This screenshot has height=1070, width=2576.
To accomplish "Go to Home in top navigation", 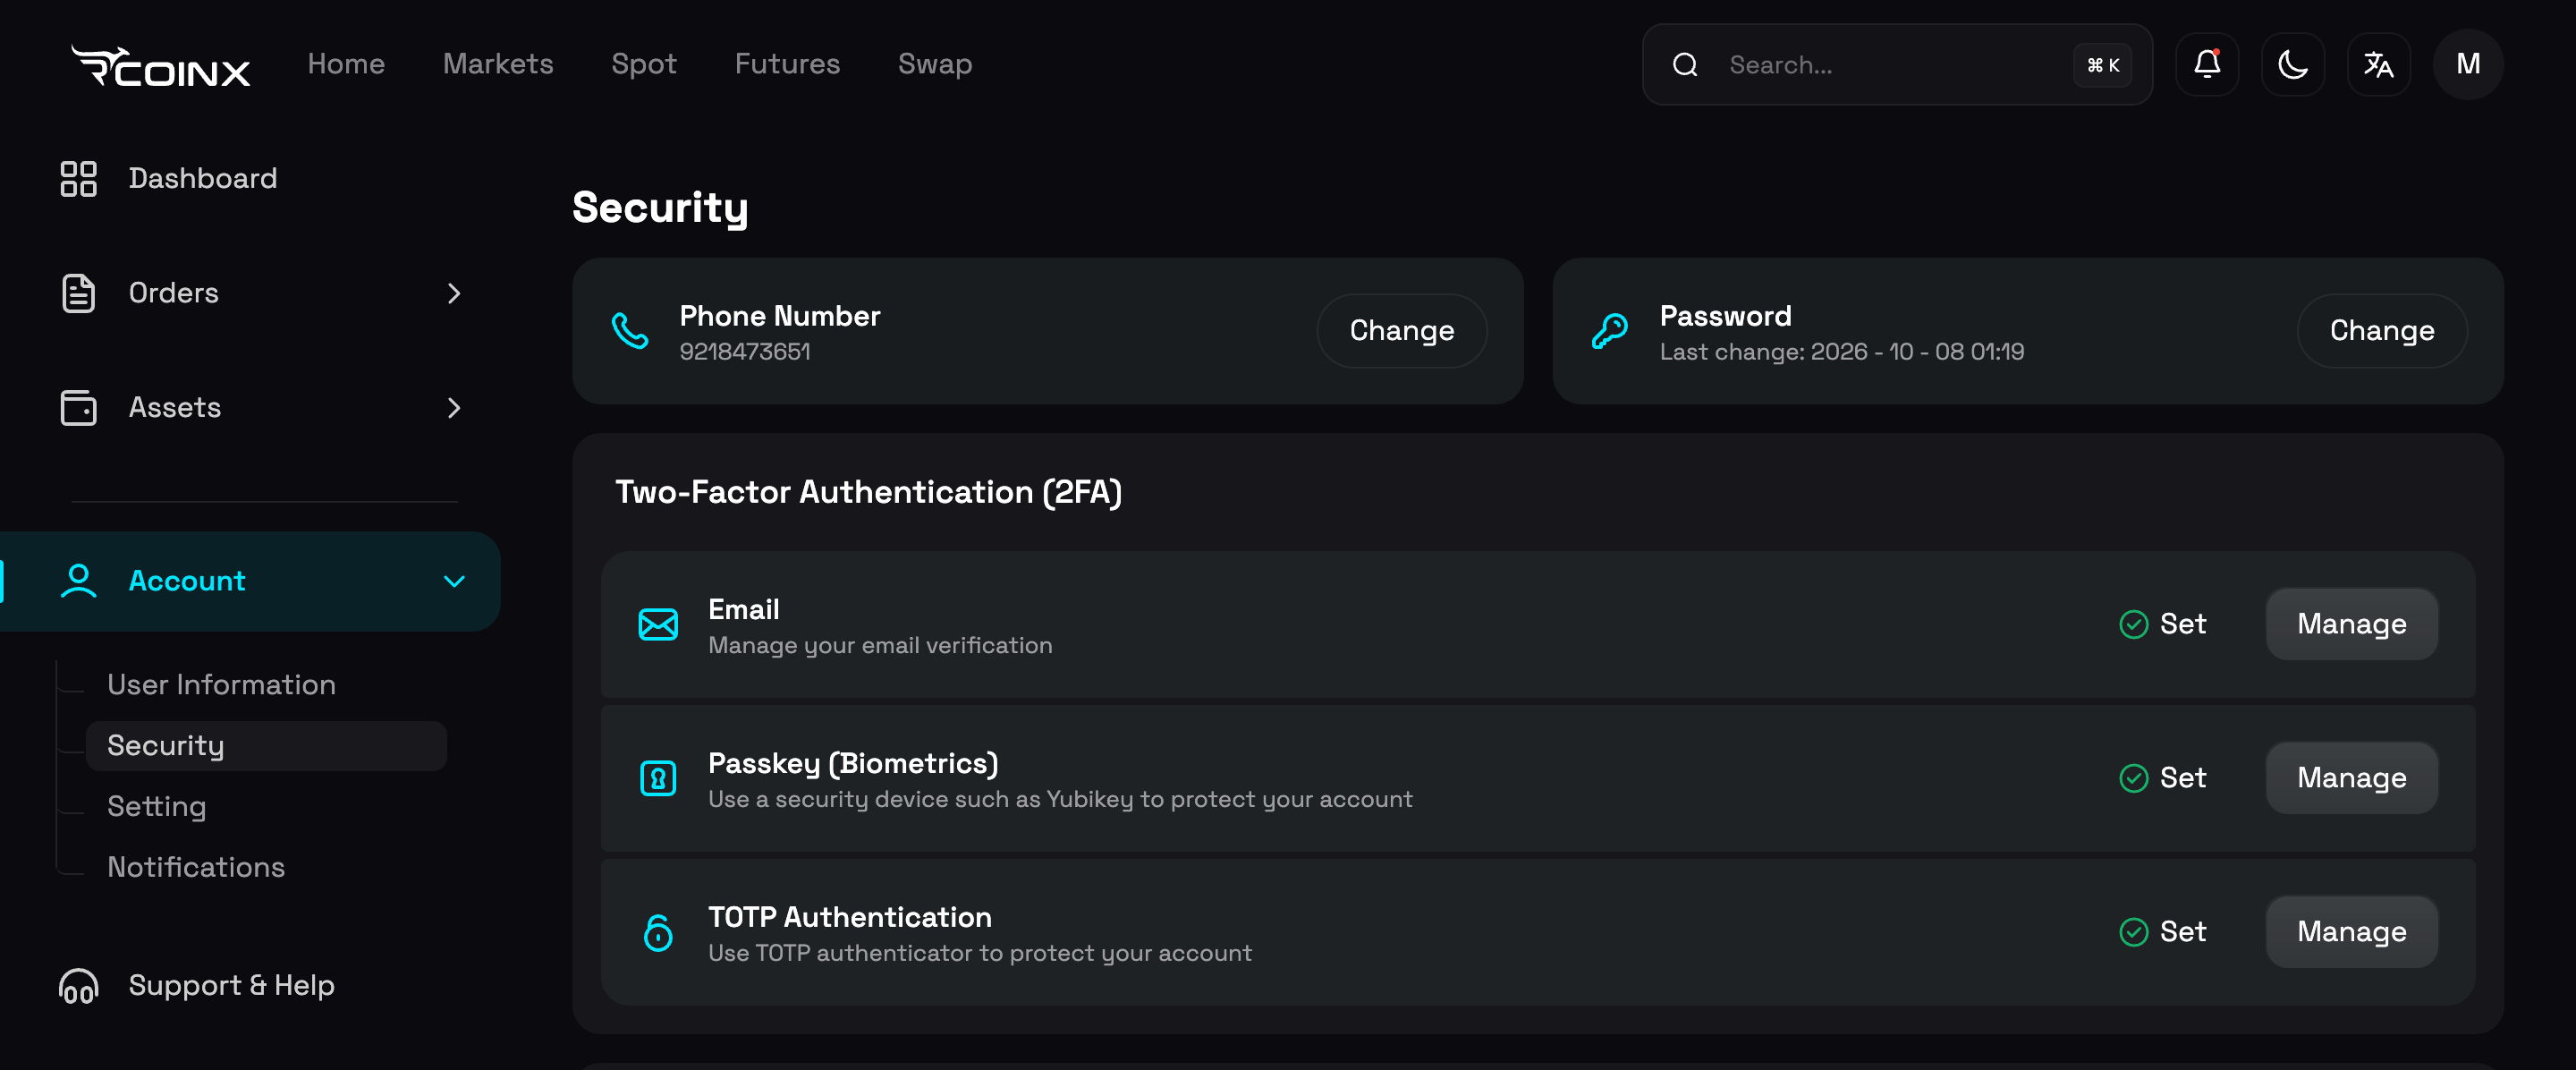I will (x=346, y=64).
